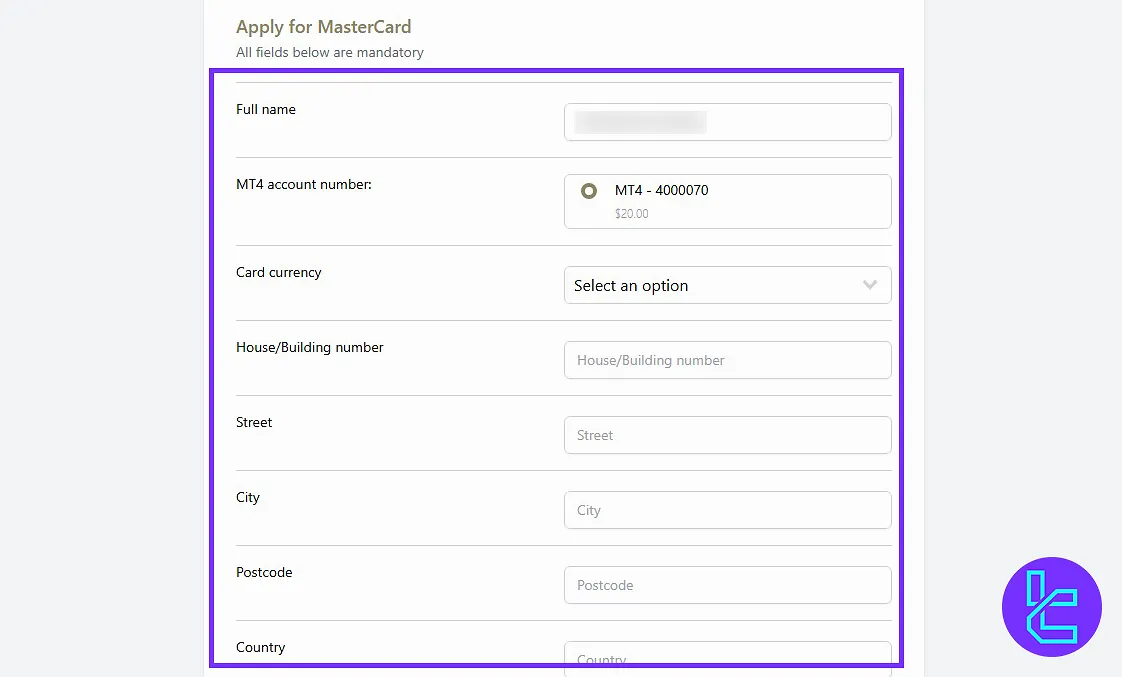Open the Card currency dropdown
This screenshot has width=1122, height=677.
pos(727,285)
